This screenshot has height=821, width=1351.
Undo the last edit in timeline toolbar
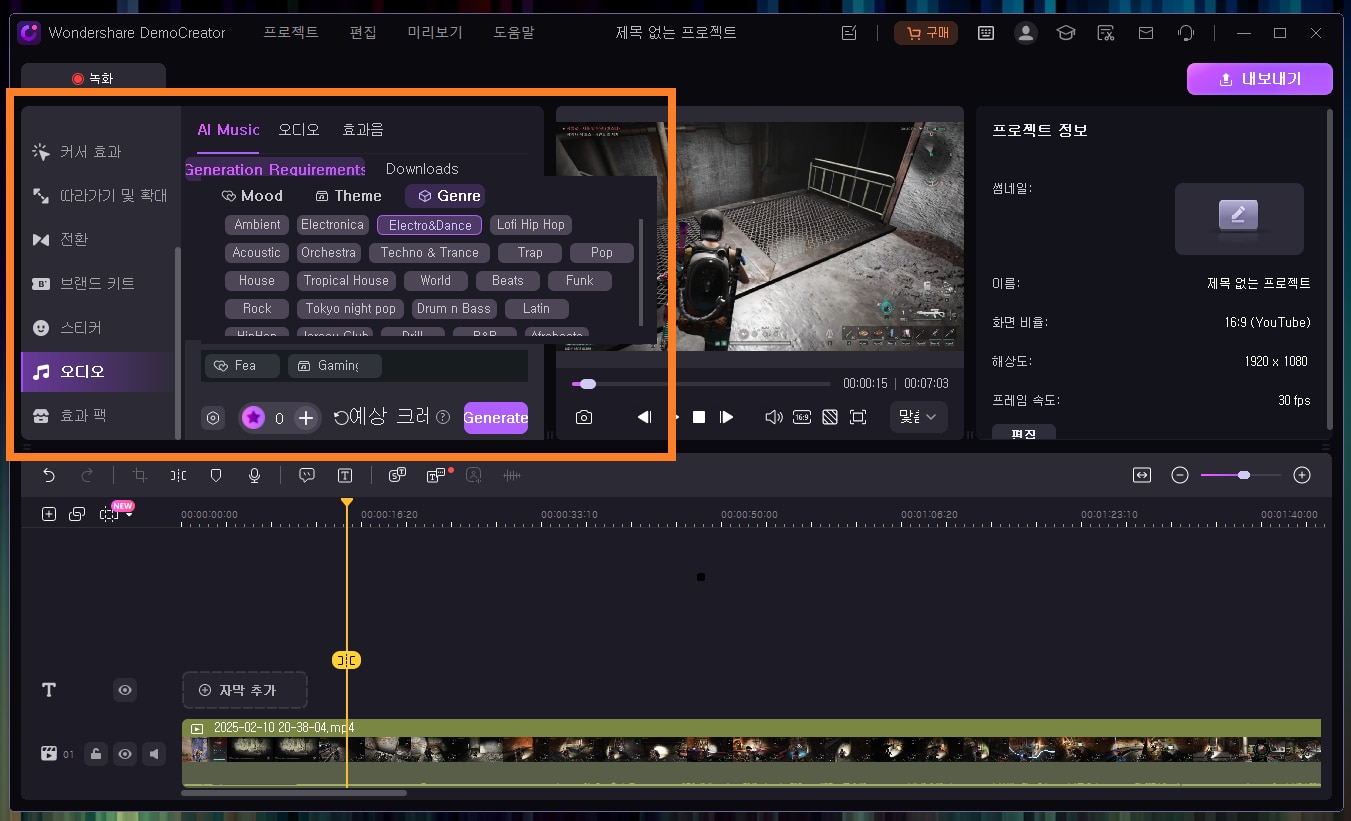49,476
